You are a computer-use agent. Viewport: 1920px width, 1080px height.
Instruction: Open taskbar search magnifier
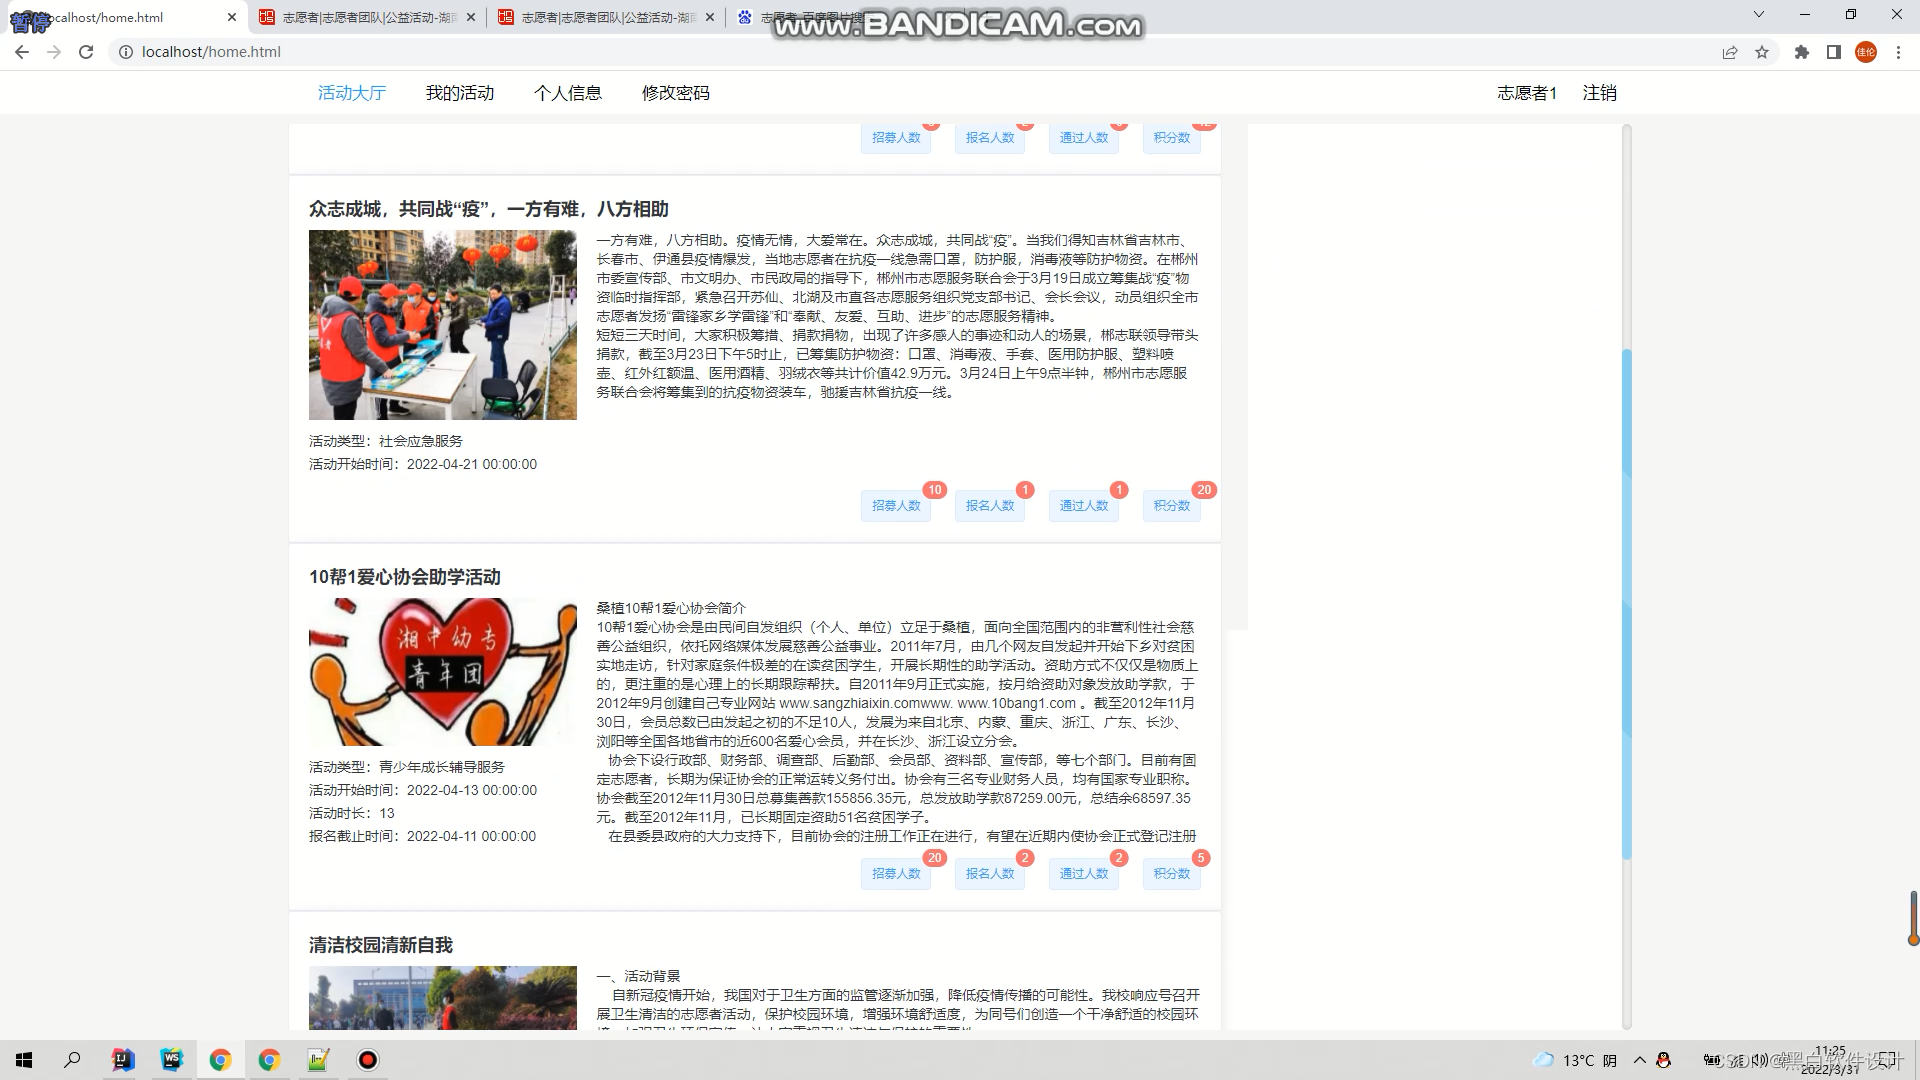point(72,1060)
